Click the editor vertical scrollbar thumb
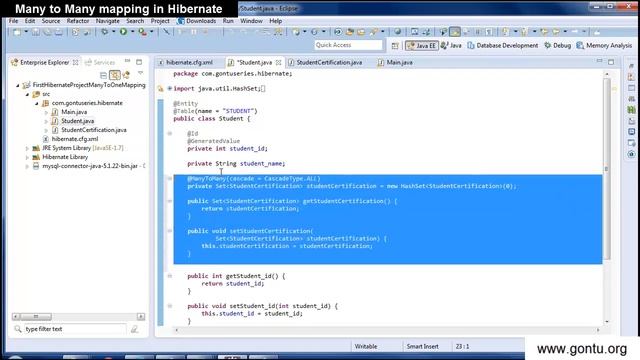This screenshot has width=640, height=360. coord(607,169)
